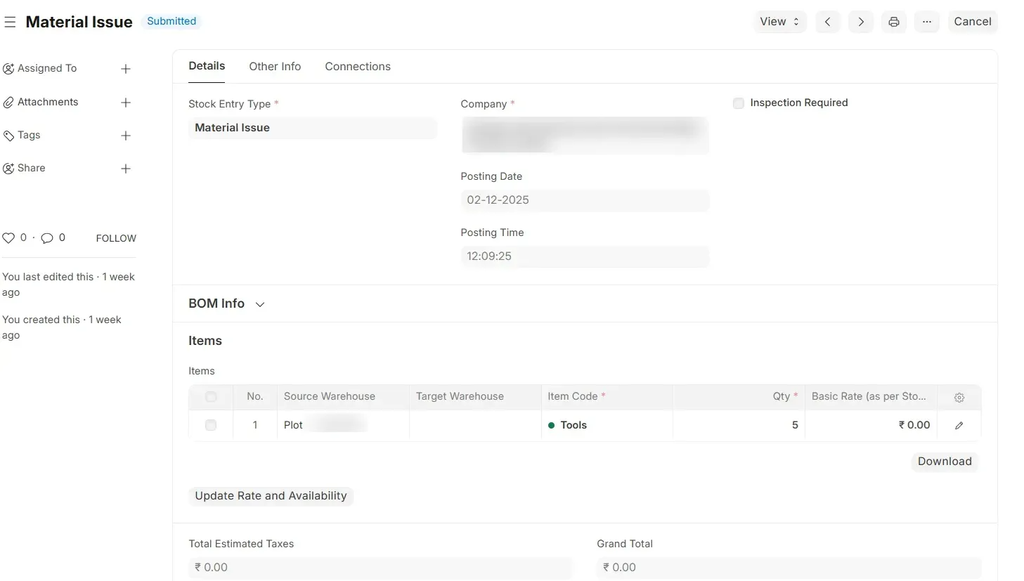Go to next document arrow
Viewport: 1024px width, 581px height.
860,22
